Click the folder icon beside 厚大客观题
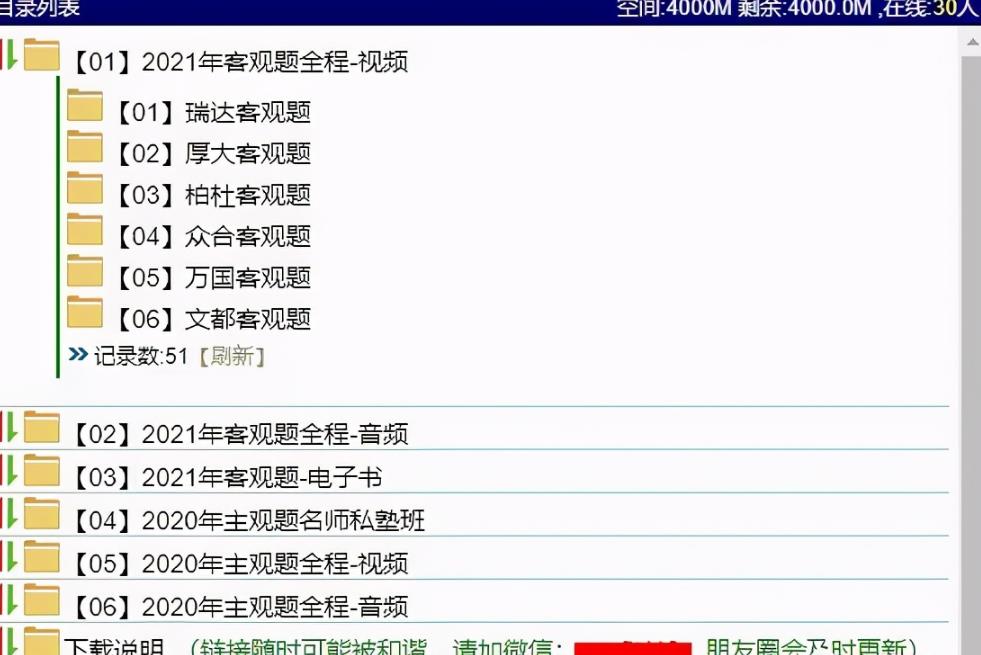 (85, 146)
